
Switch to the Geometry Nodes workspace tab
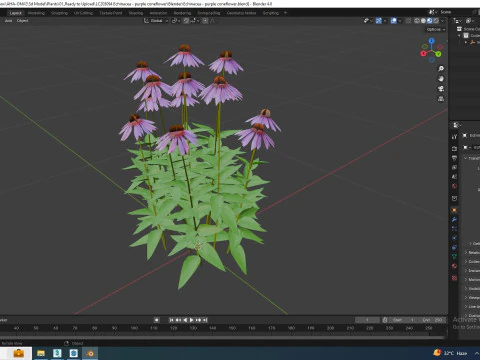coord(241,13)
